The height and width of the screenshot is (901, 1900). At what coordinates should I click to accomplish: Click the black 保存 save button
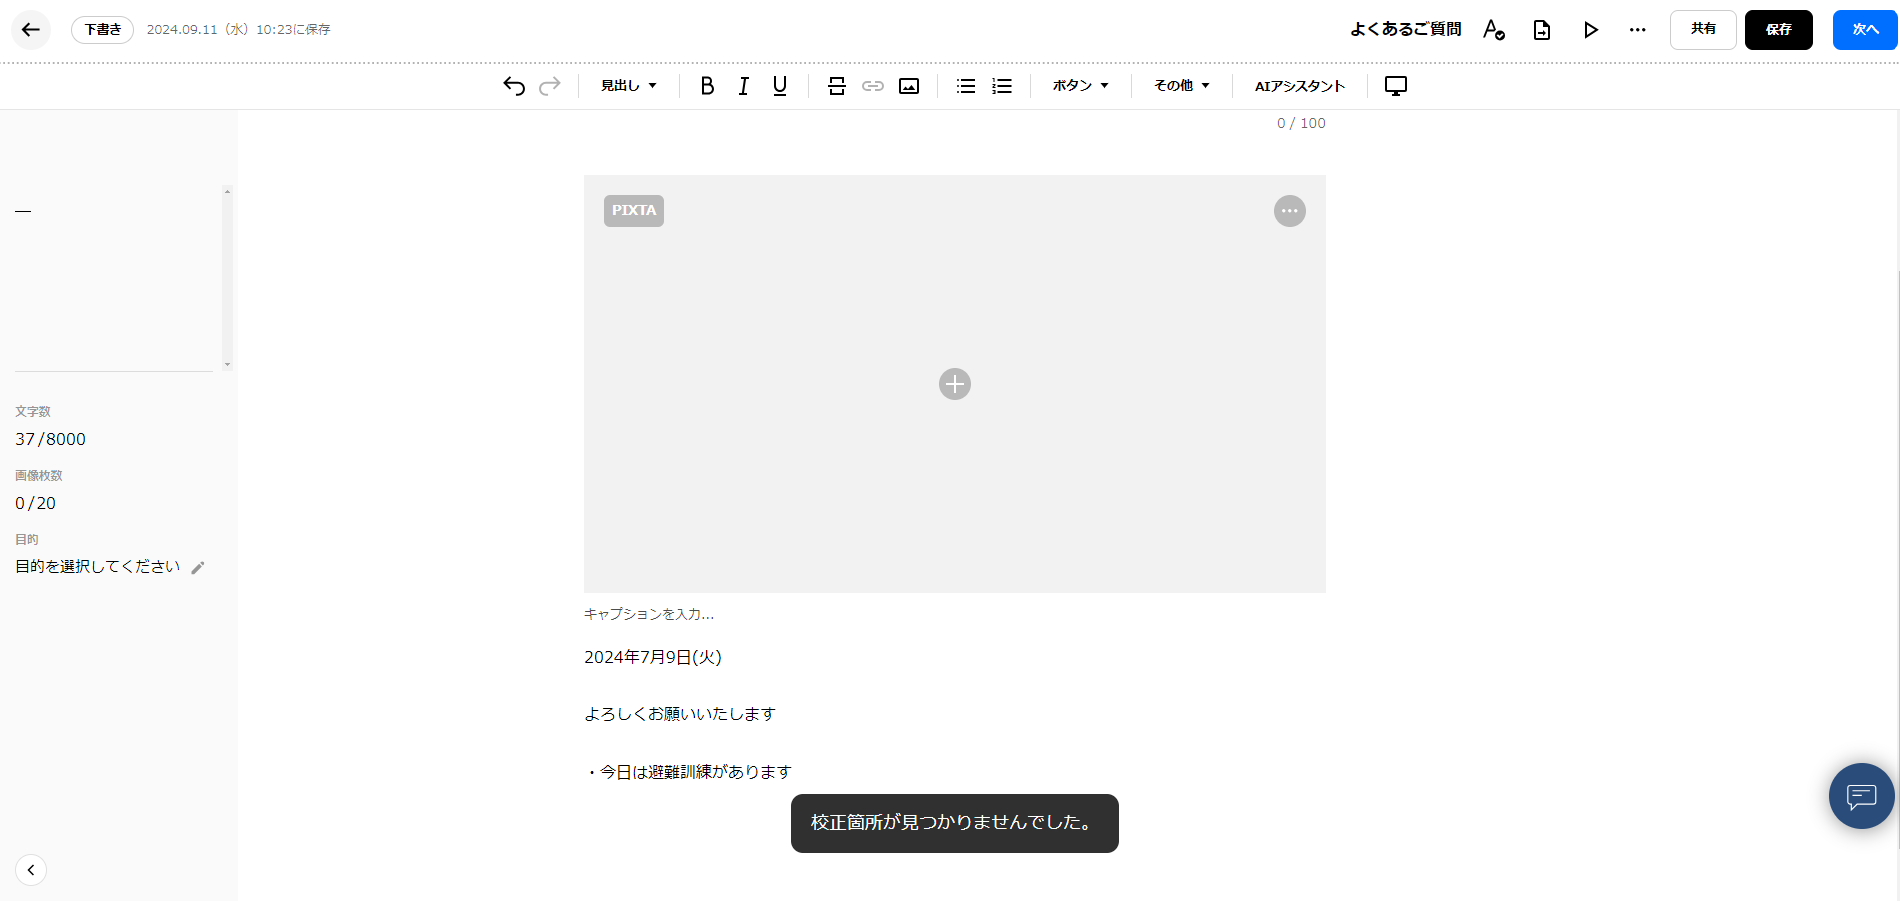point(1778,30)
